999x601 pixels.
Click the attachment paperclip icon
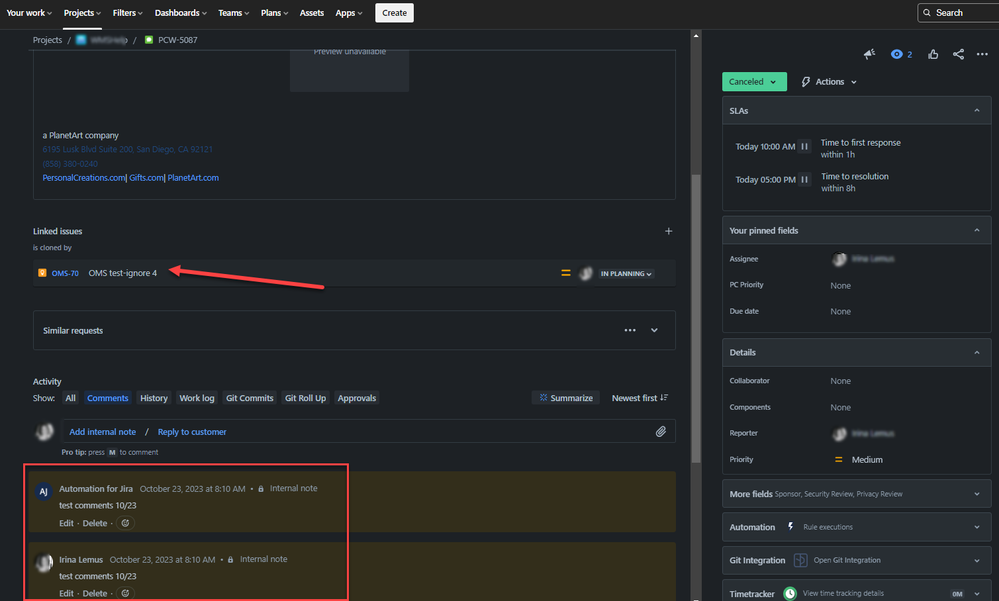[x=661, y=431]
